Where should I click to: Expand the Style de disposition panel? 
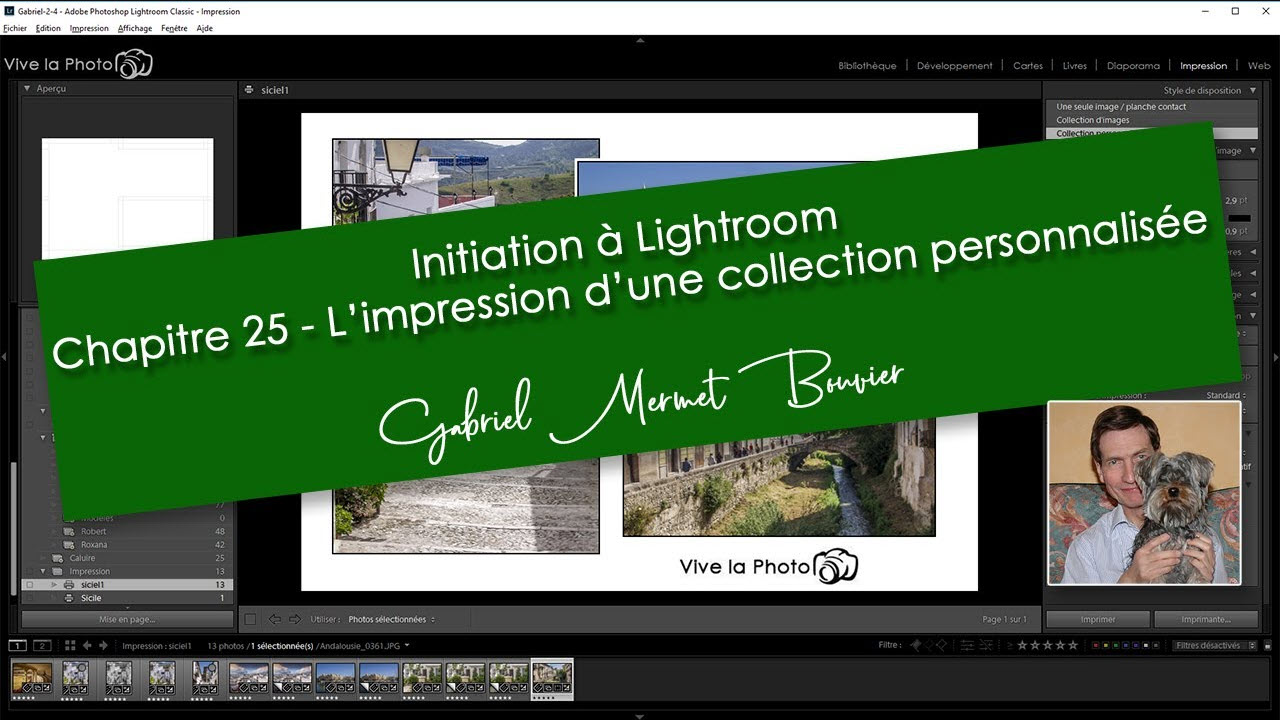[1253, 90]
